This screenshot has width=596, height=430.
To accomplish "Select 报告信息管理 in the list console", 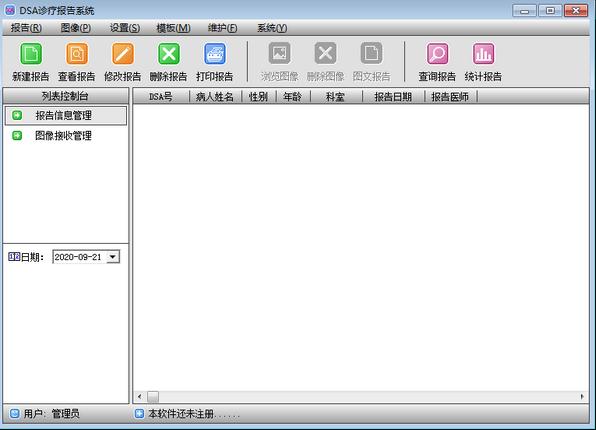I will 65,116.
